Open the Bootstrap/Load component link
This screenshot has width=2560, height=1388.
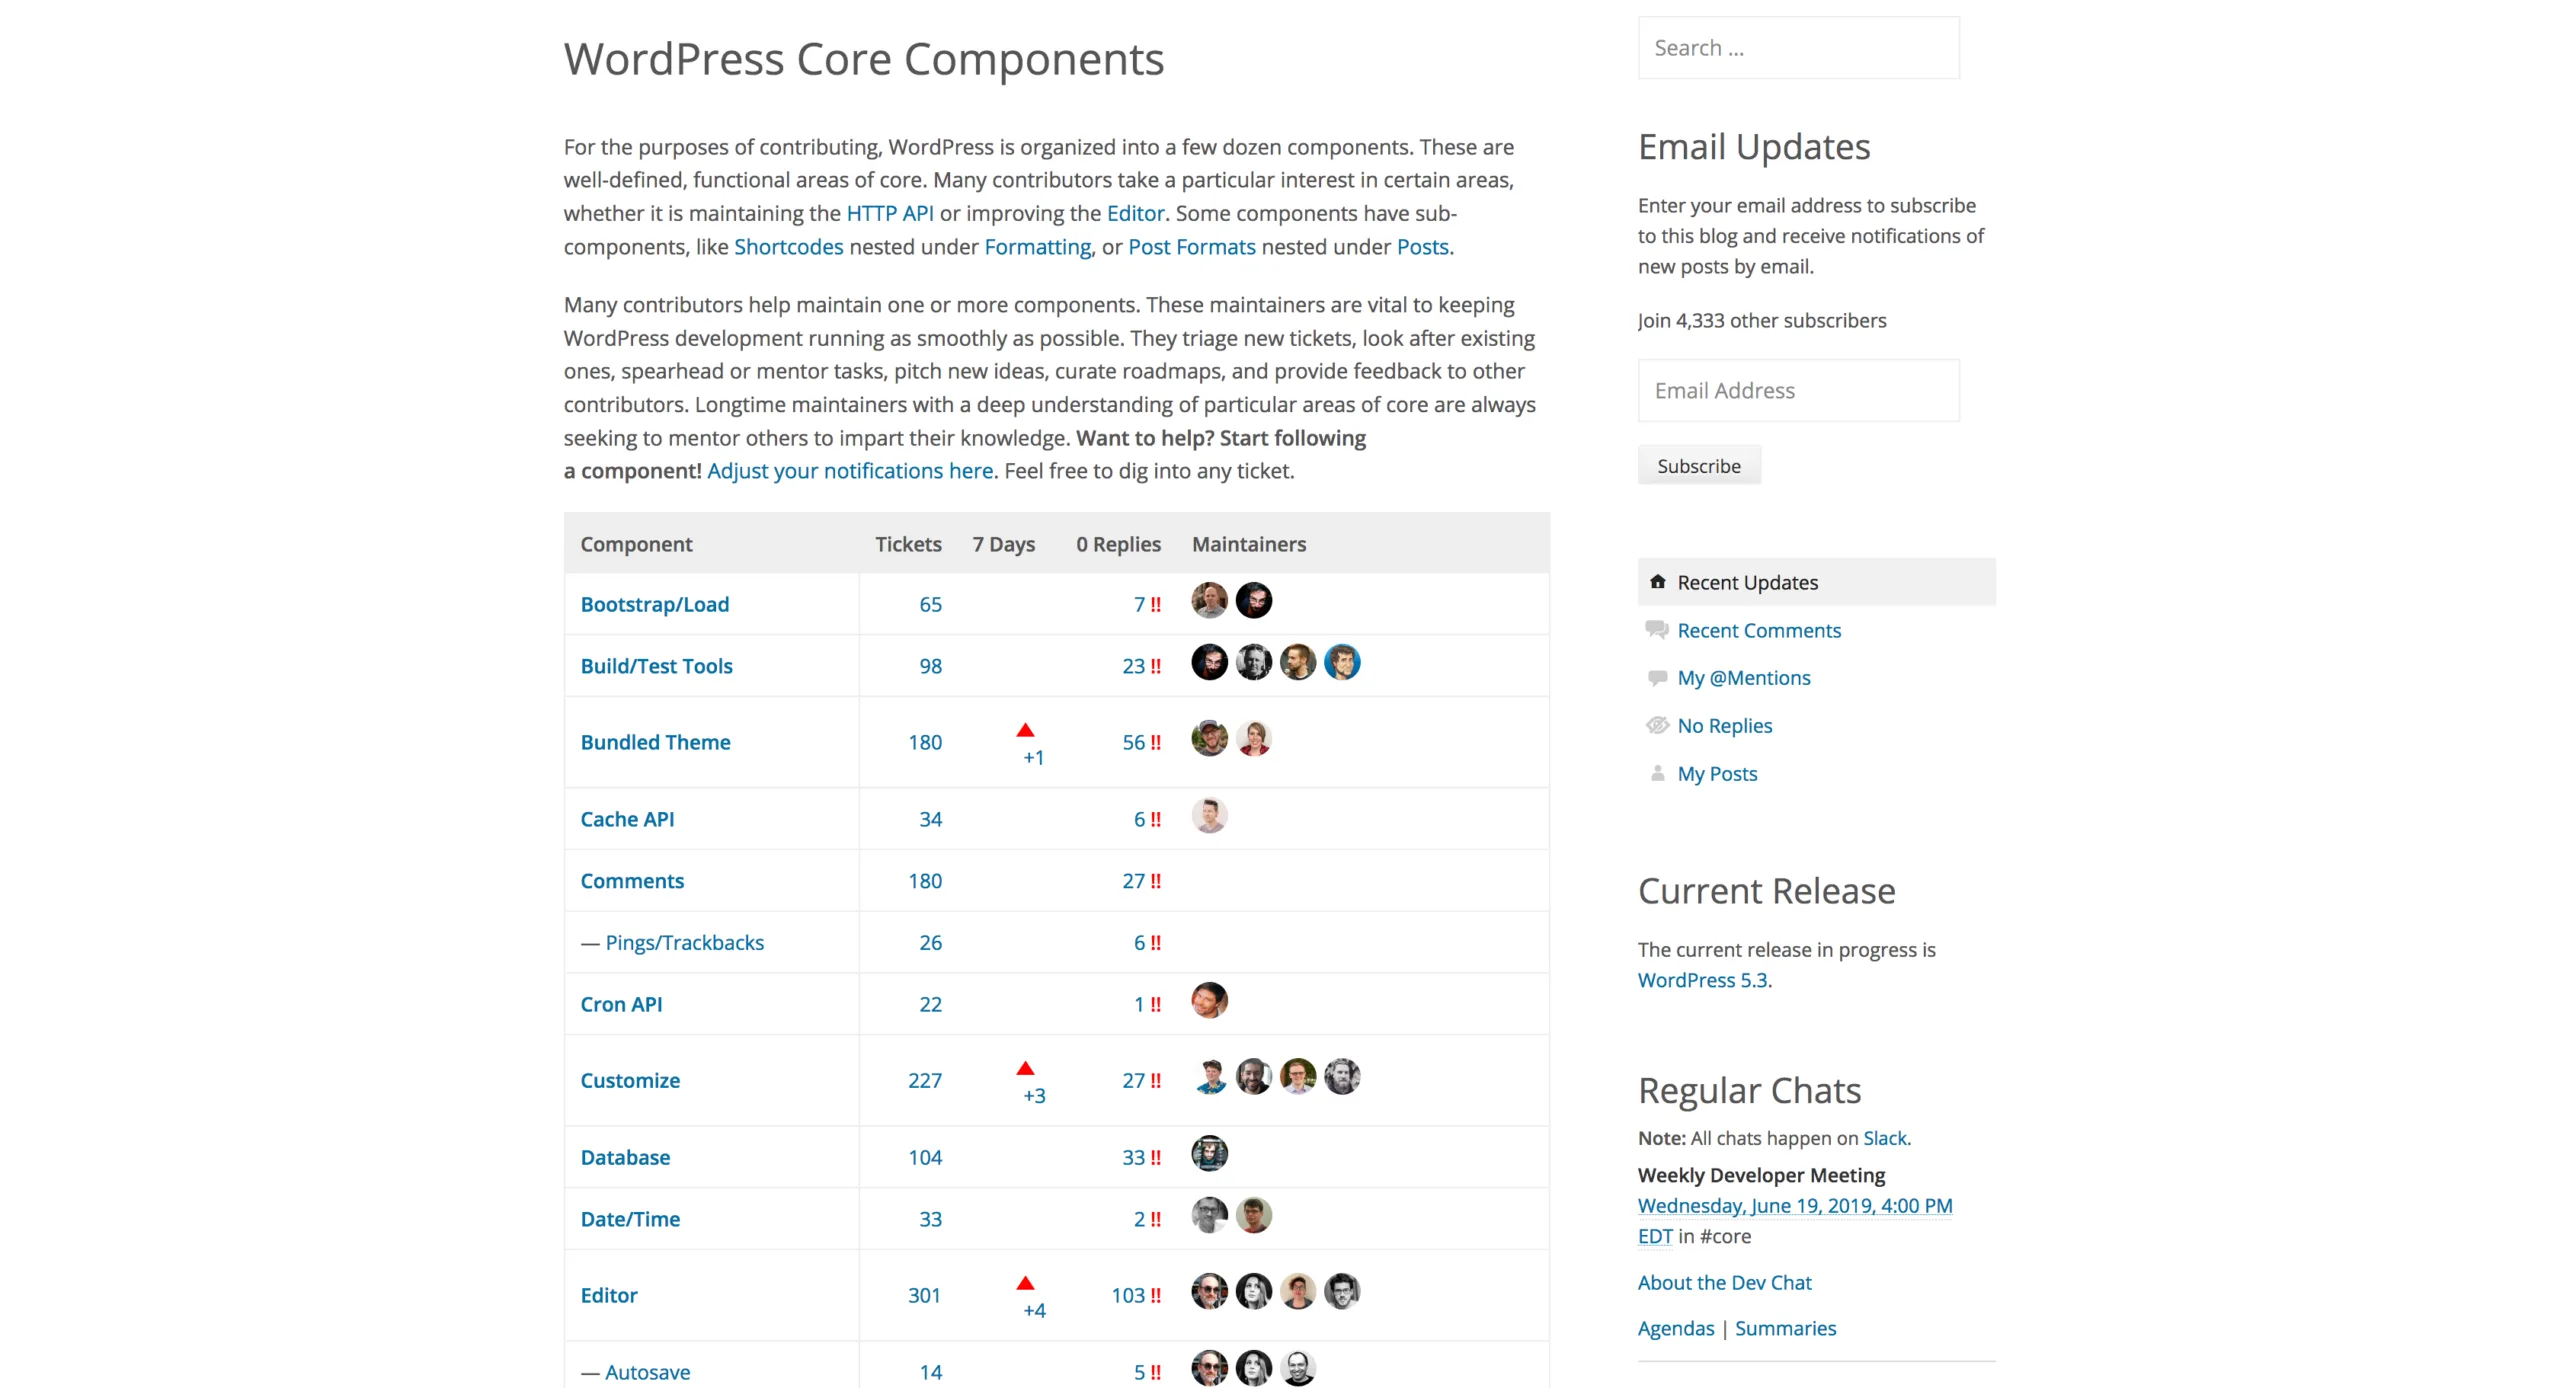[655, 604]
